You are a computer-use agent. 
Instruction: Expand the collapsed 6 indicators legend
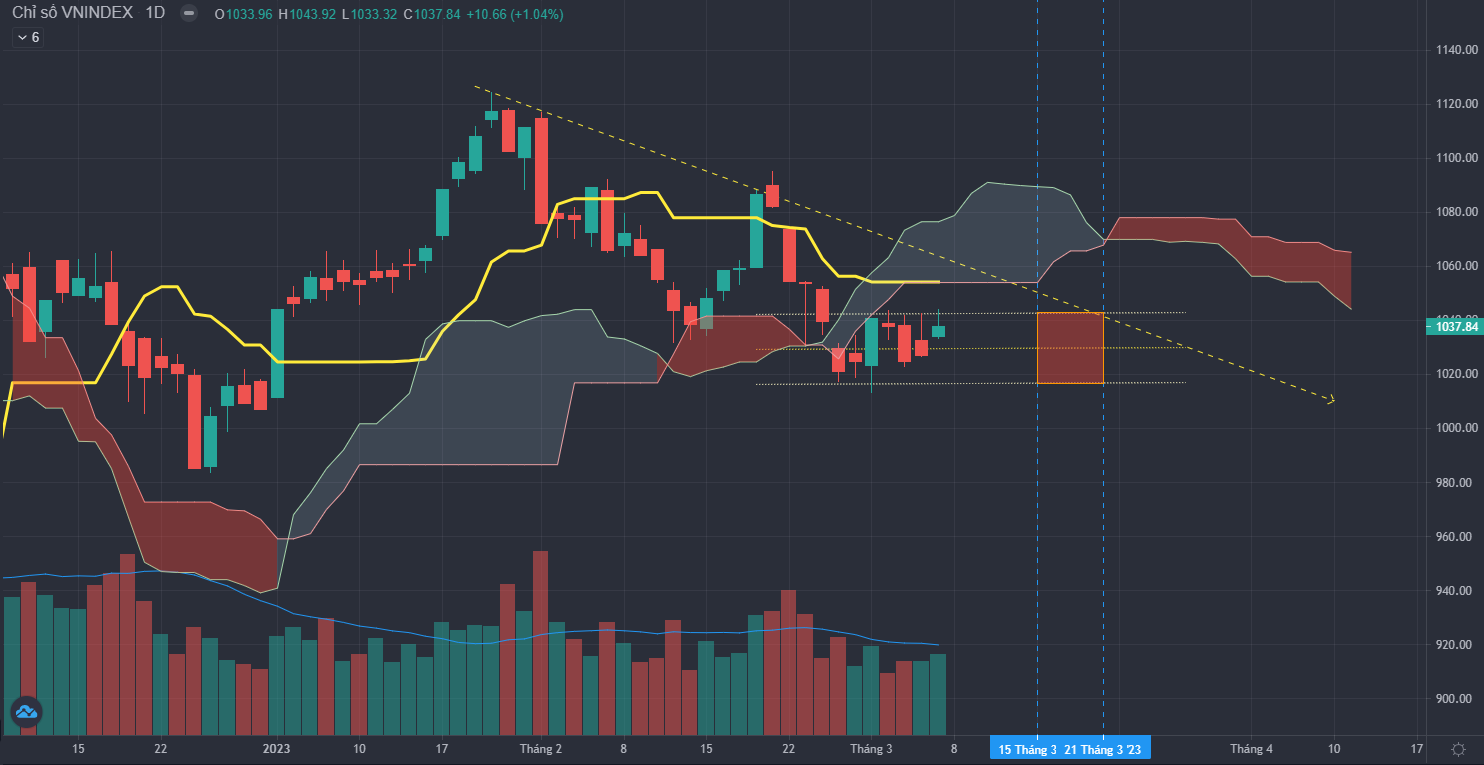tap(27, 37)
